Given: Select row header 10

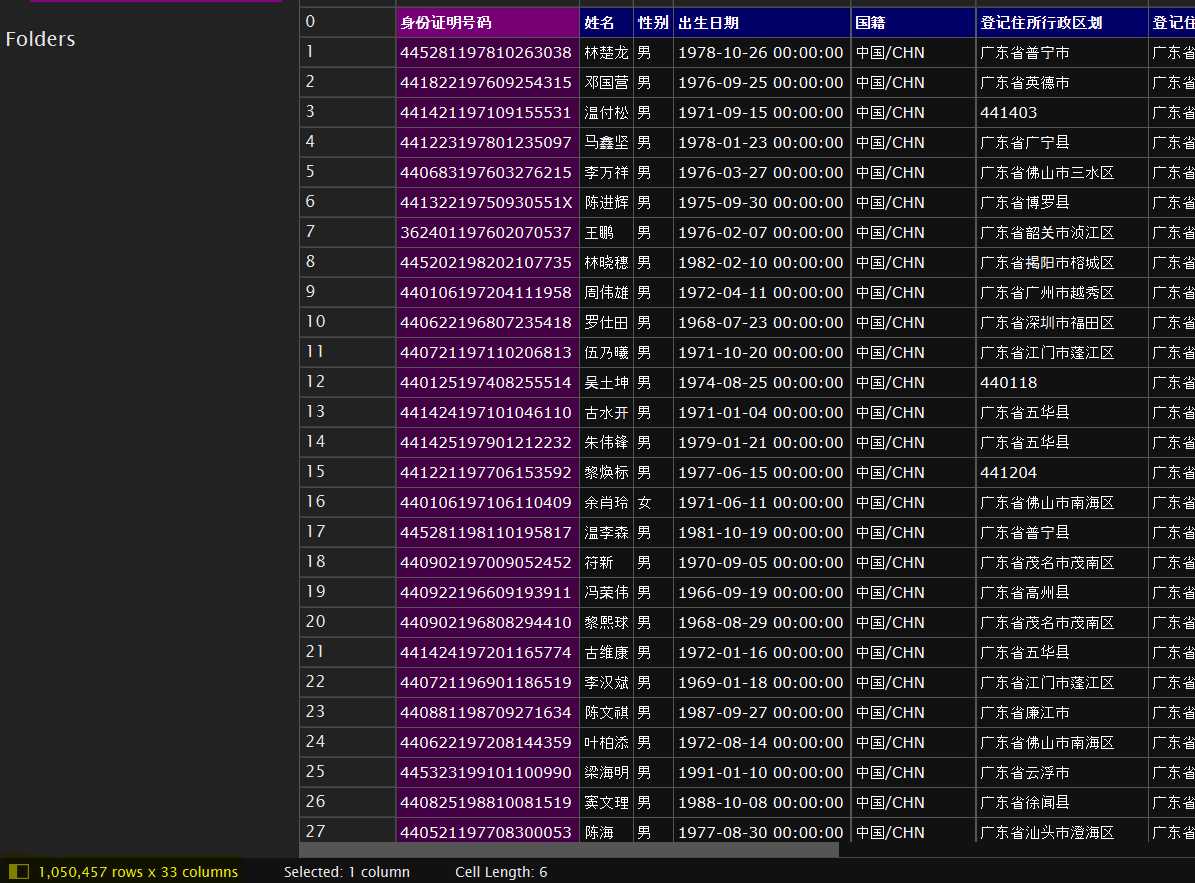Looking at the screenshot, I should pos(348,322).
